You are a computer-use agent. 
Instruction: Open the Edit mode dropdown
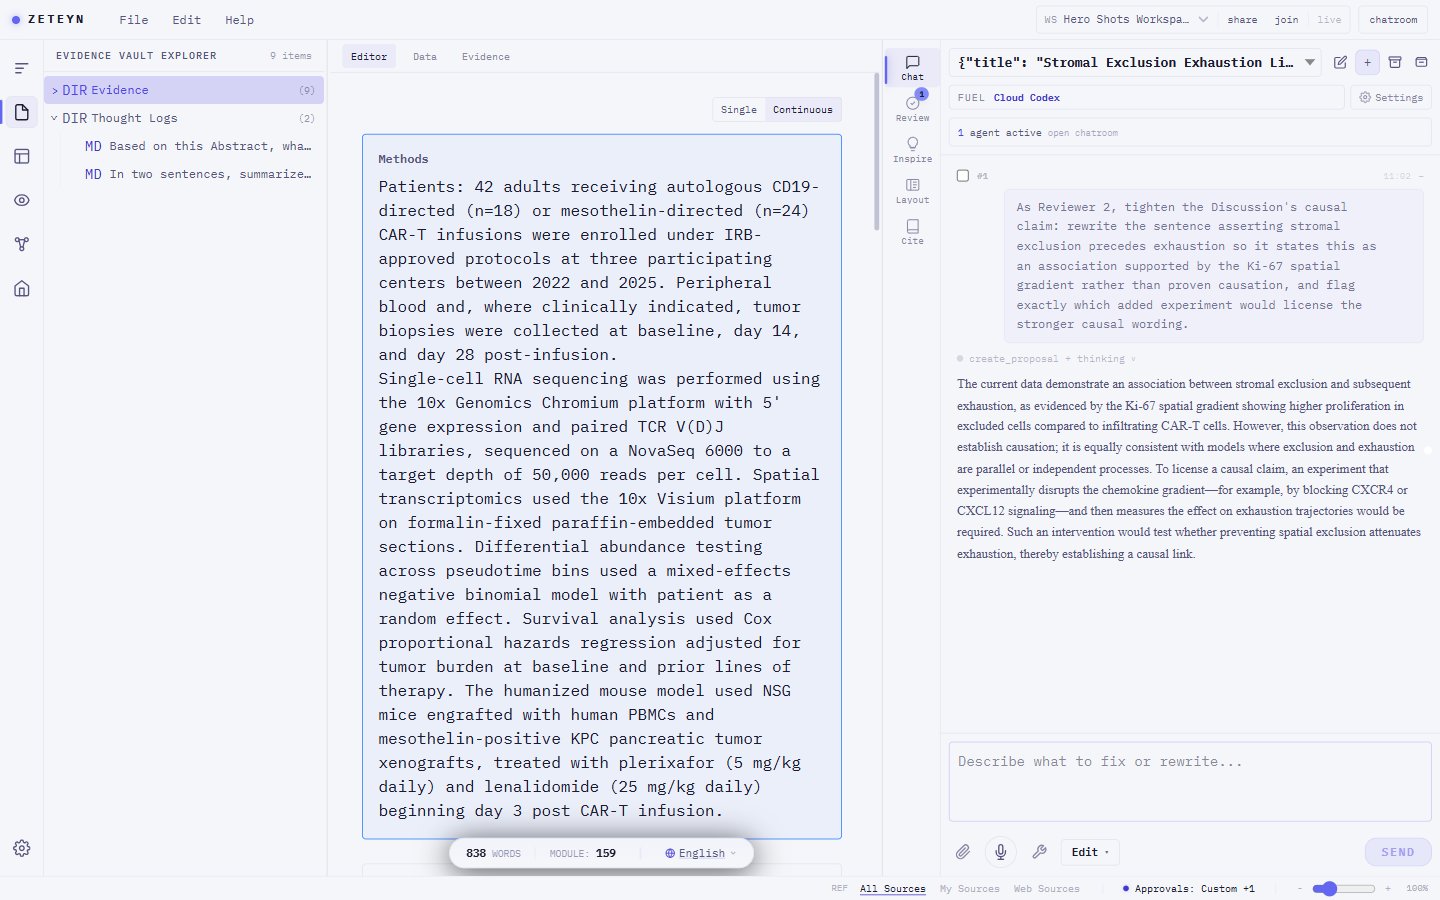[x=1089, y=852]
